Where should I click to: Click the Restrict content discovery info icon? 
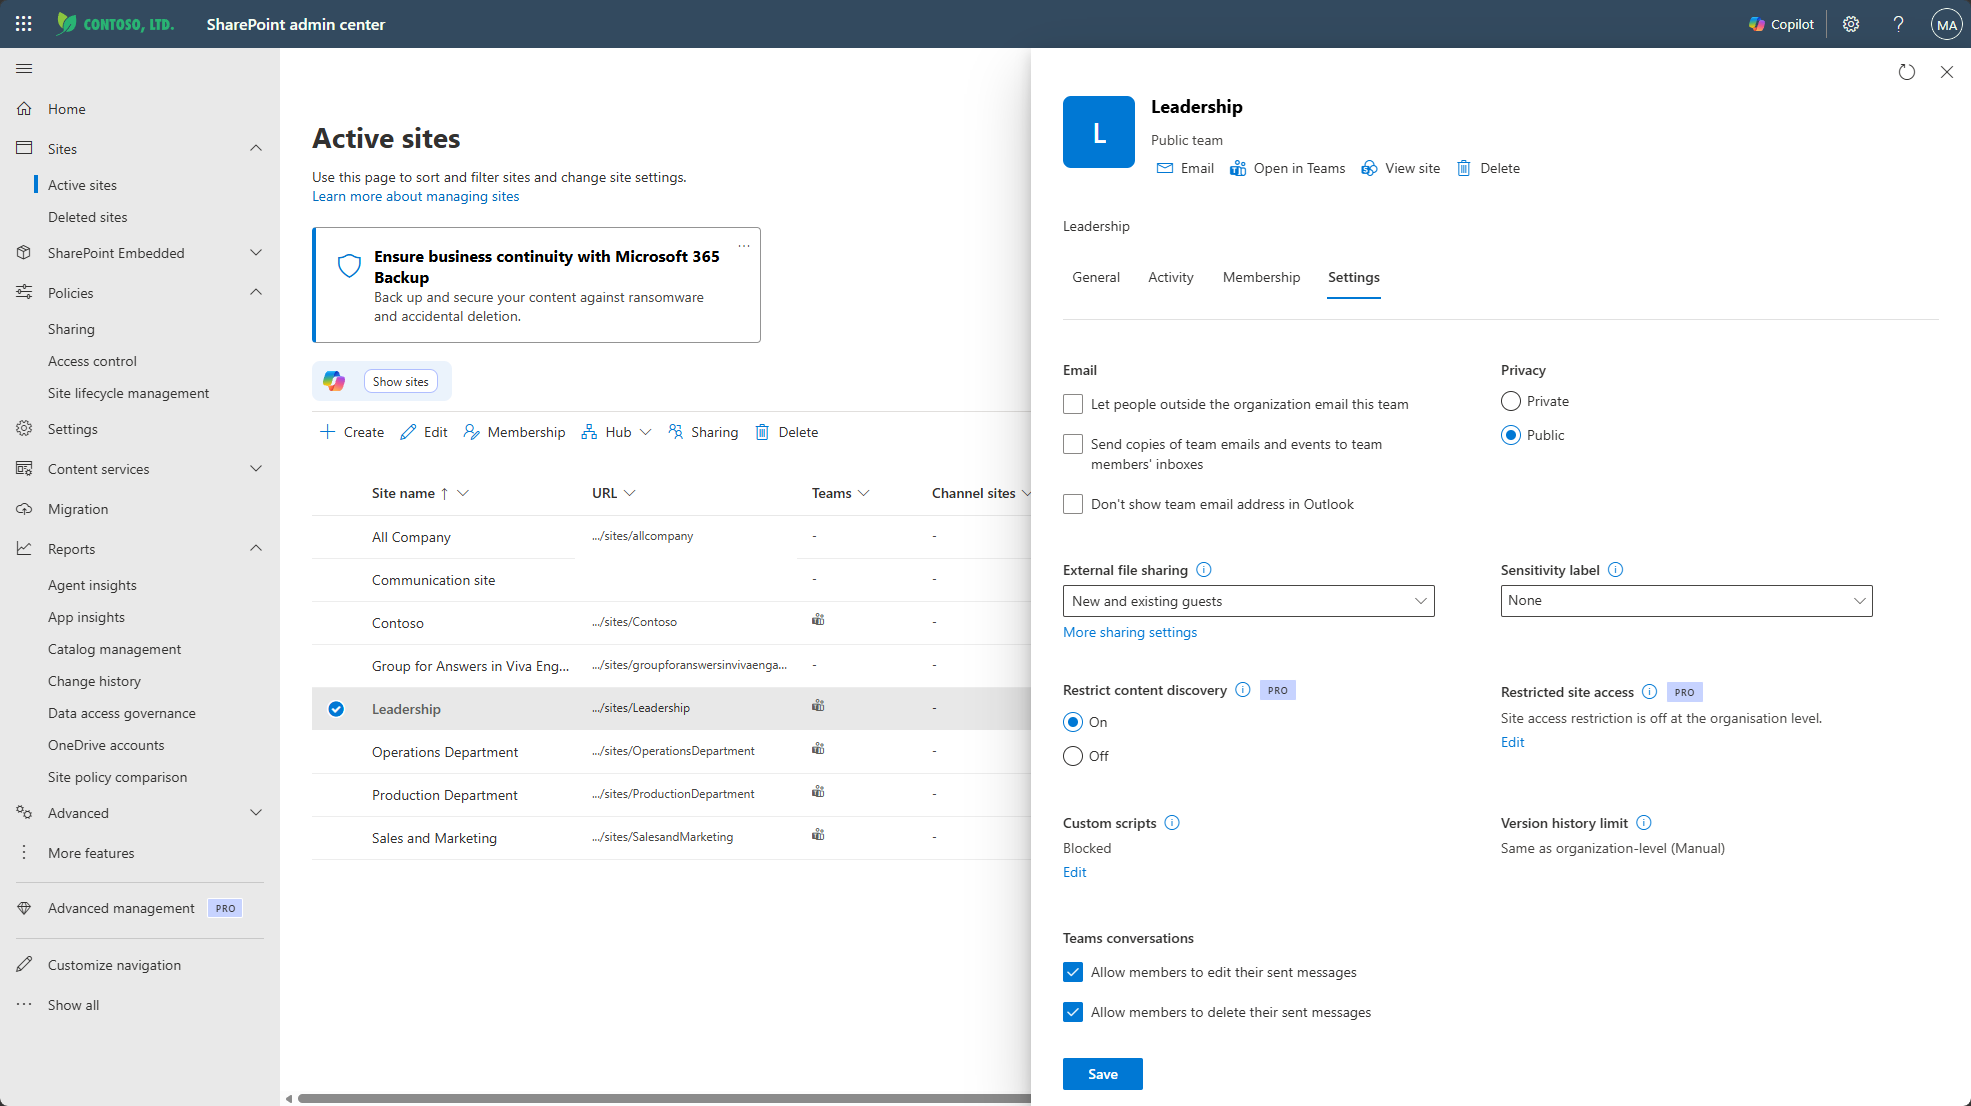(x=1243, y=690)
